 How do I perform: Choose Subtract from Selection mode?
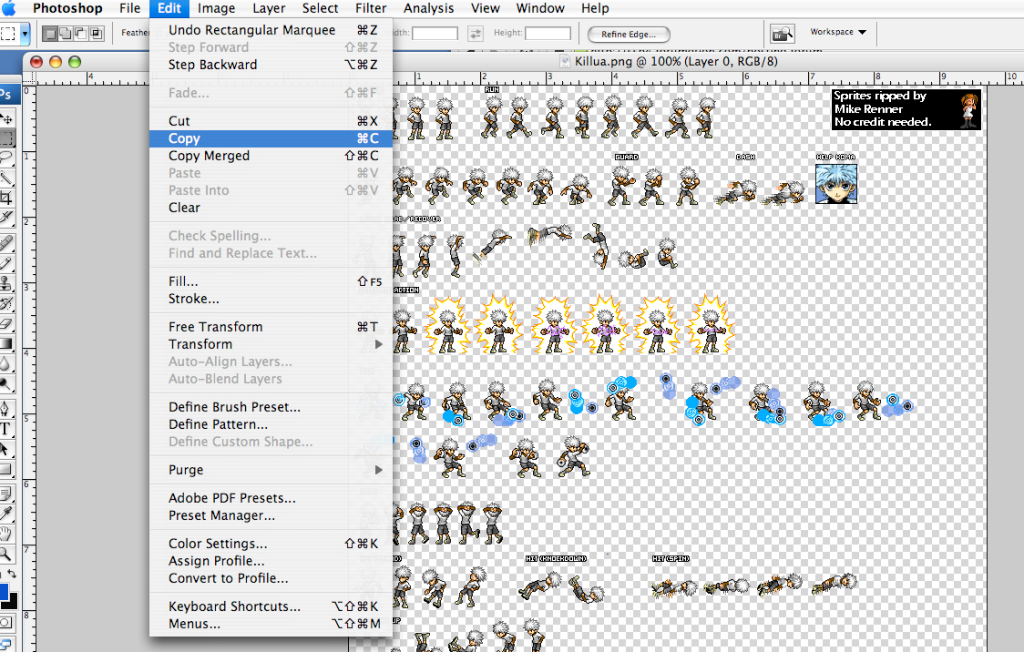coord(81,33)
